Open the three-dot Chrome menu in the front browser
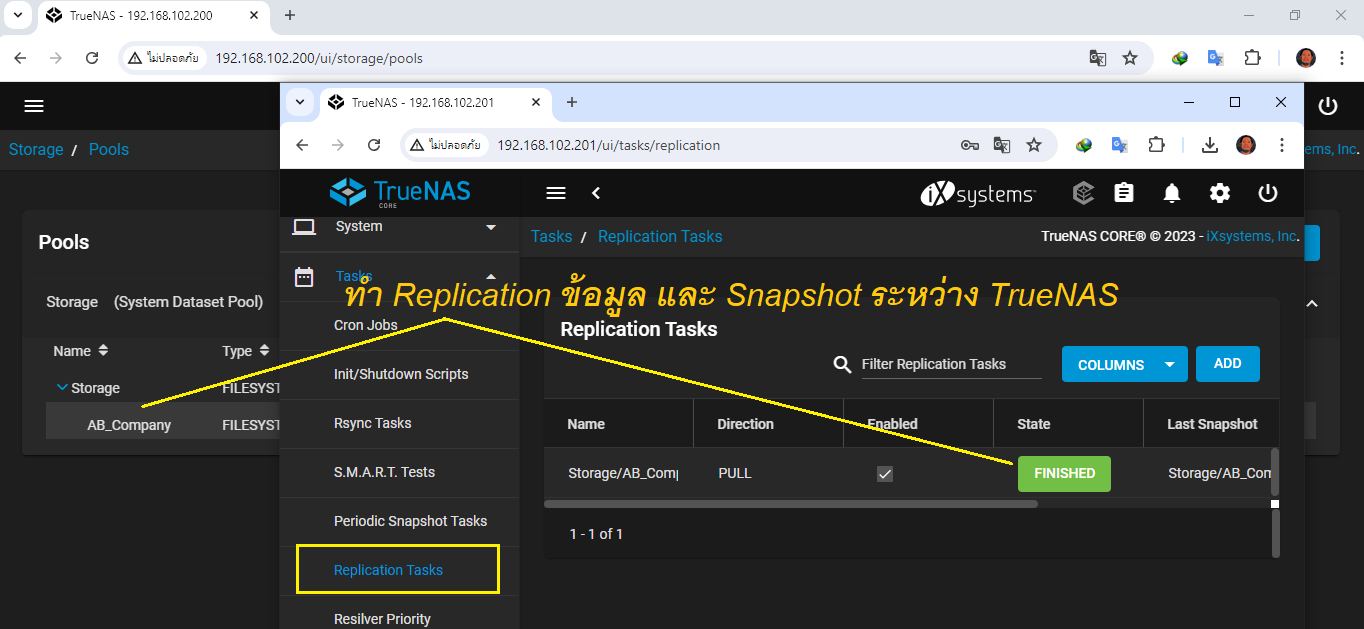 click(1281, 145)
